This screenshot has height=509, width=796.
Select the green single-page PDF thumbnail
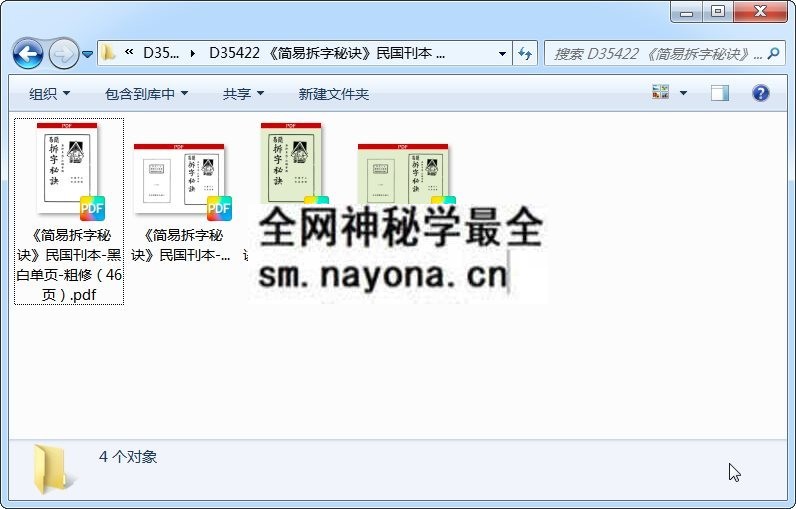(291, 163)
